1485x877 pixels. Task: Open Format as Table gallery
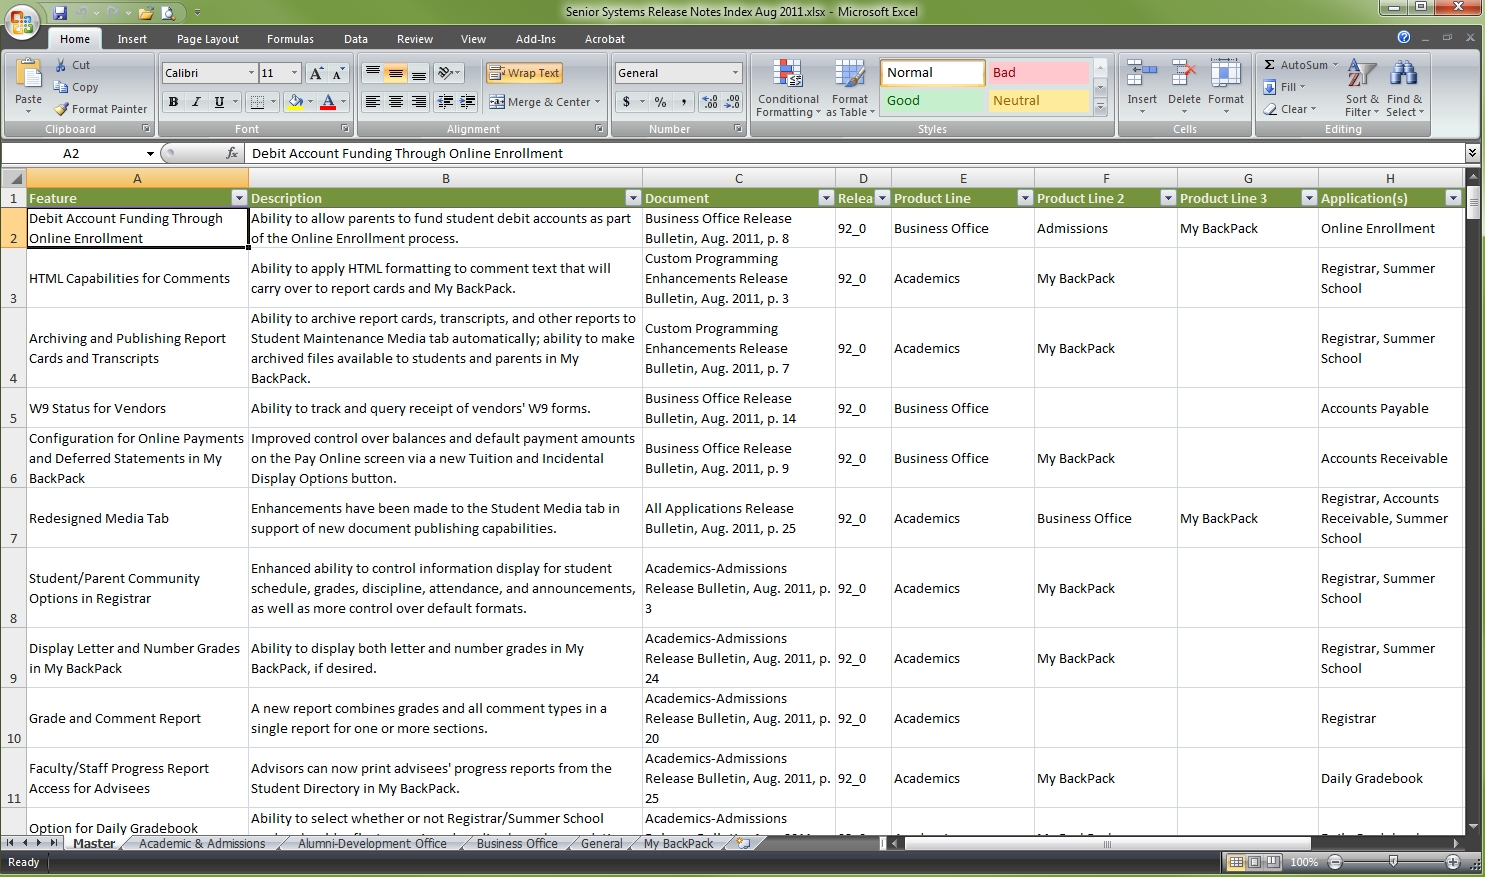850,88
